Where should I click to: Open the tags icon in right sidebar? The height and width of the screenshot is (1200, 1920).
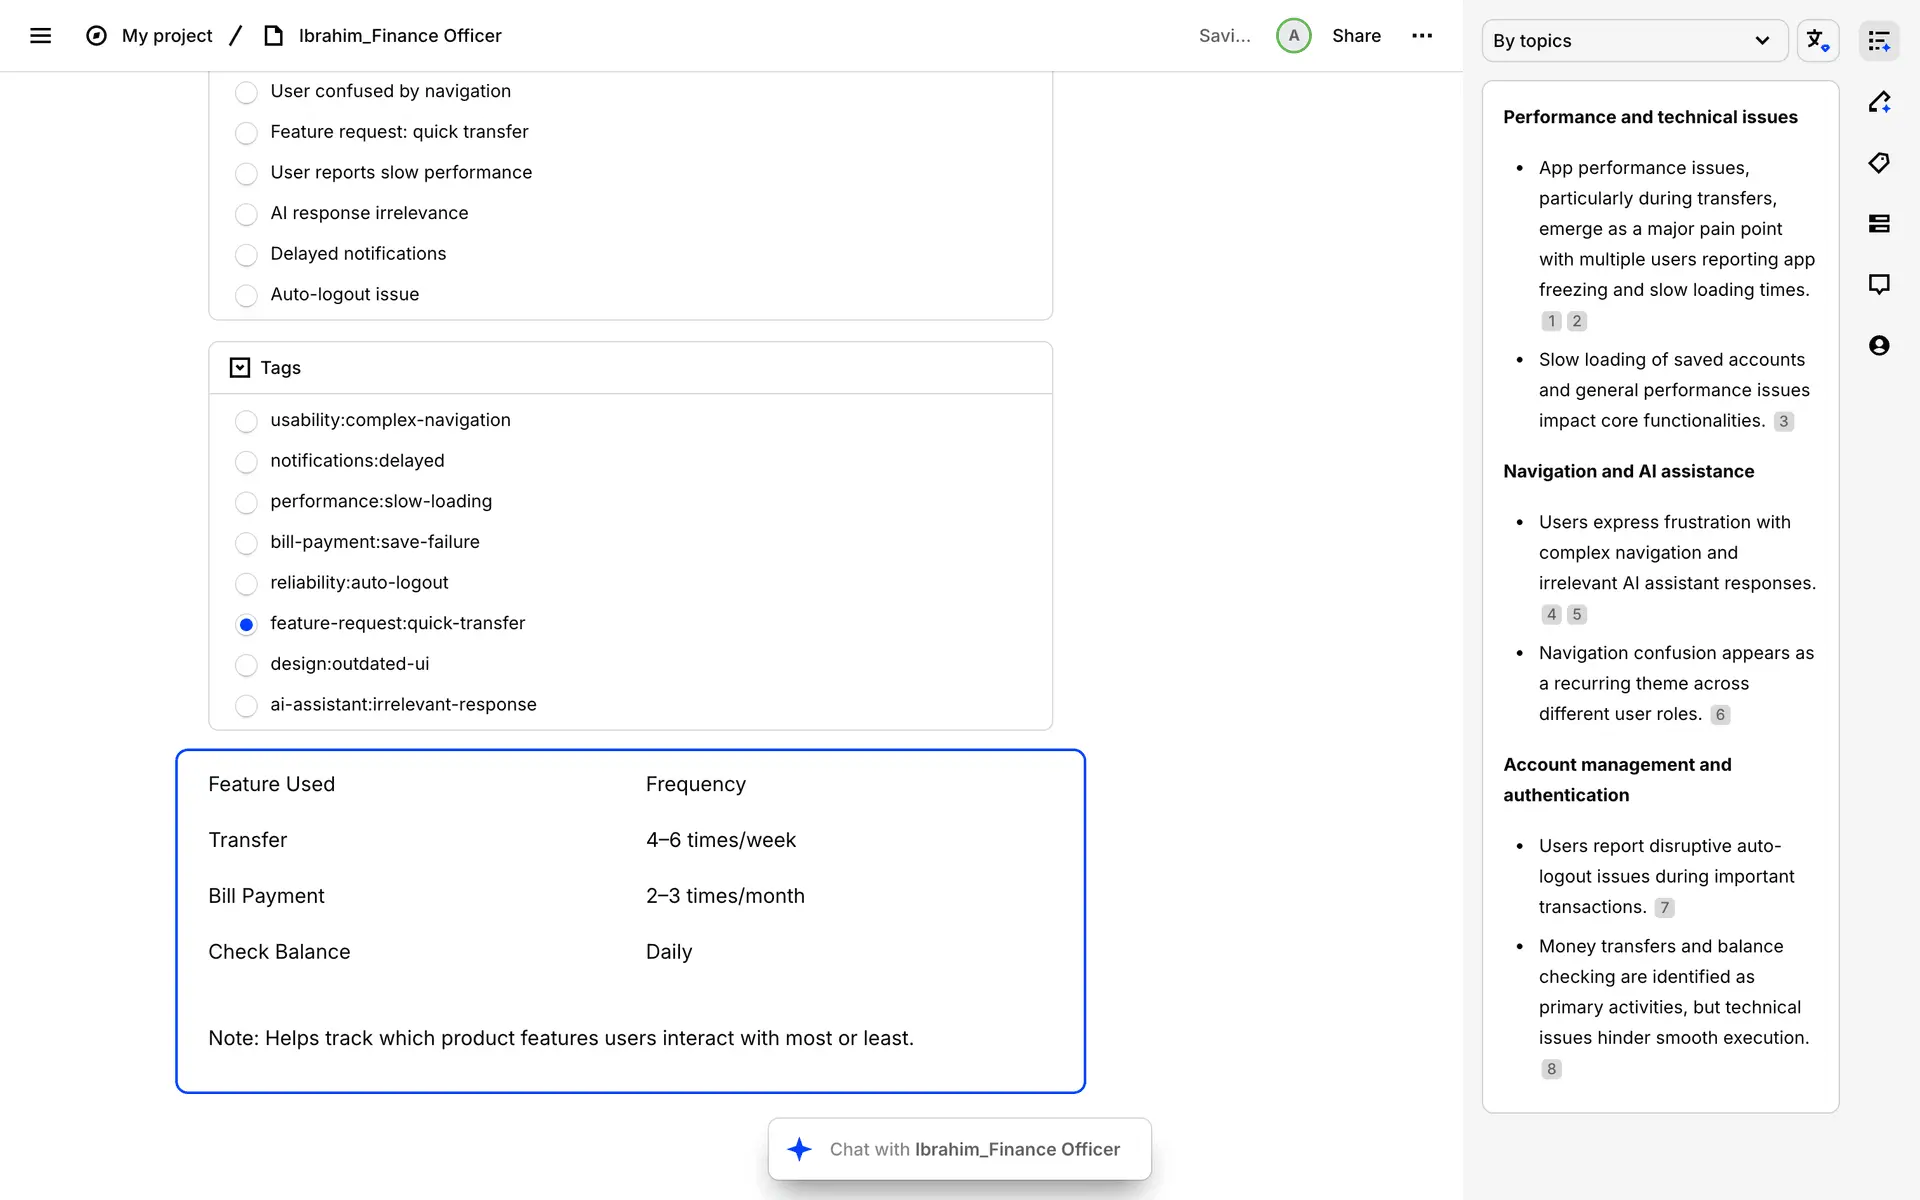[x=1879, y=163]
